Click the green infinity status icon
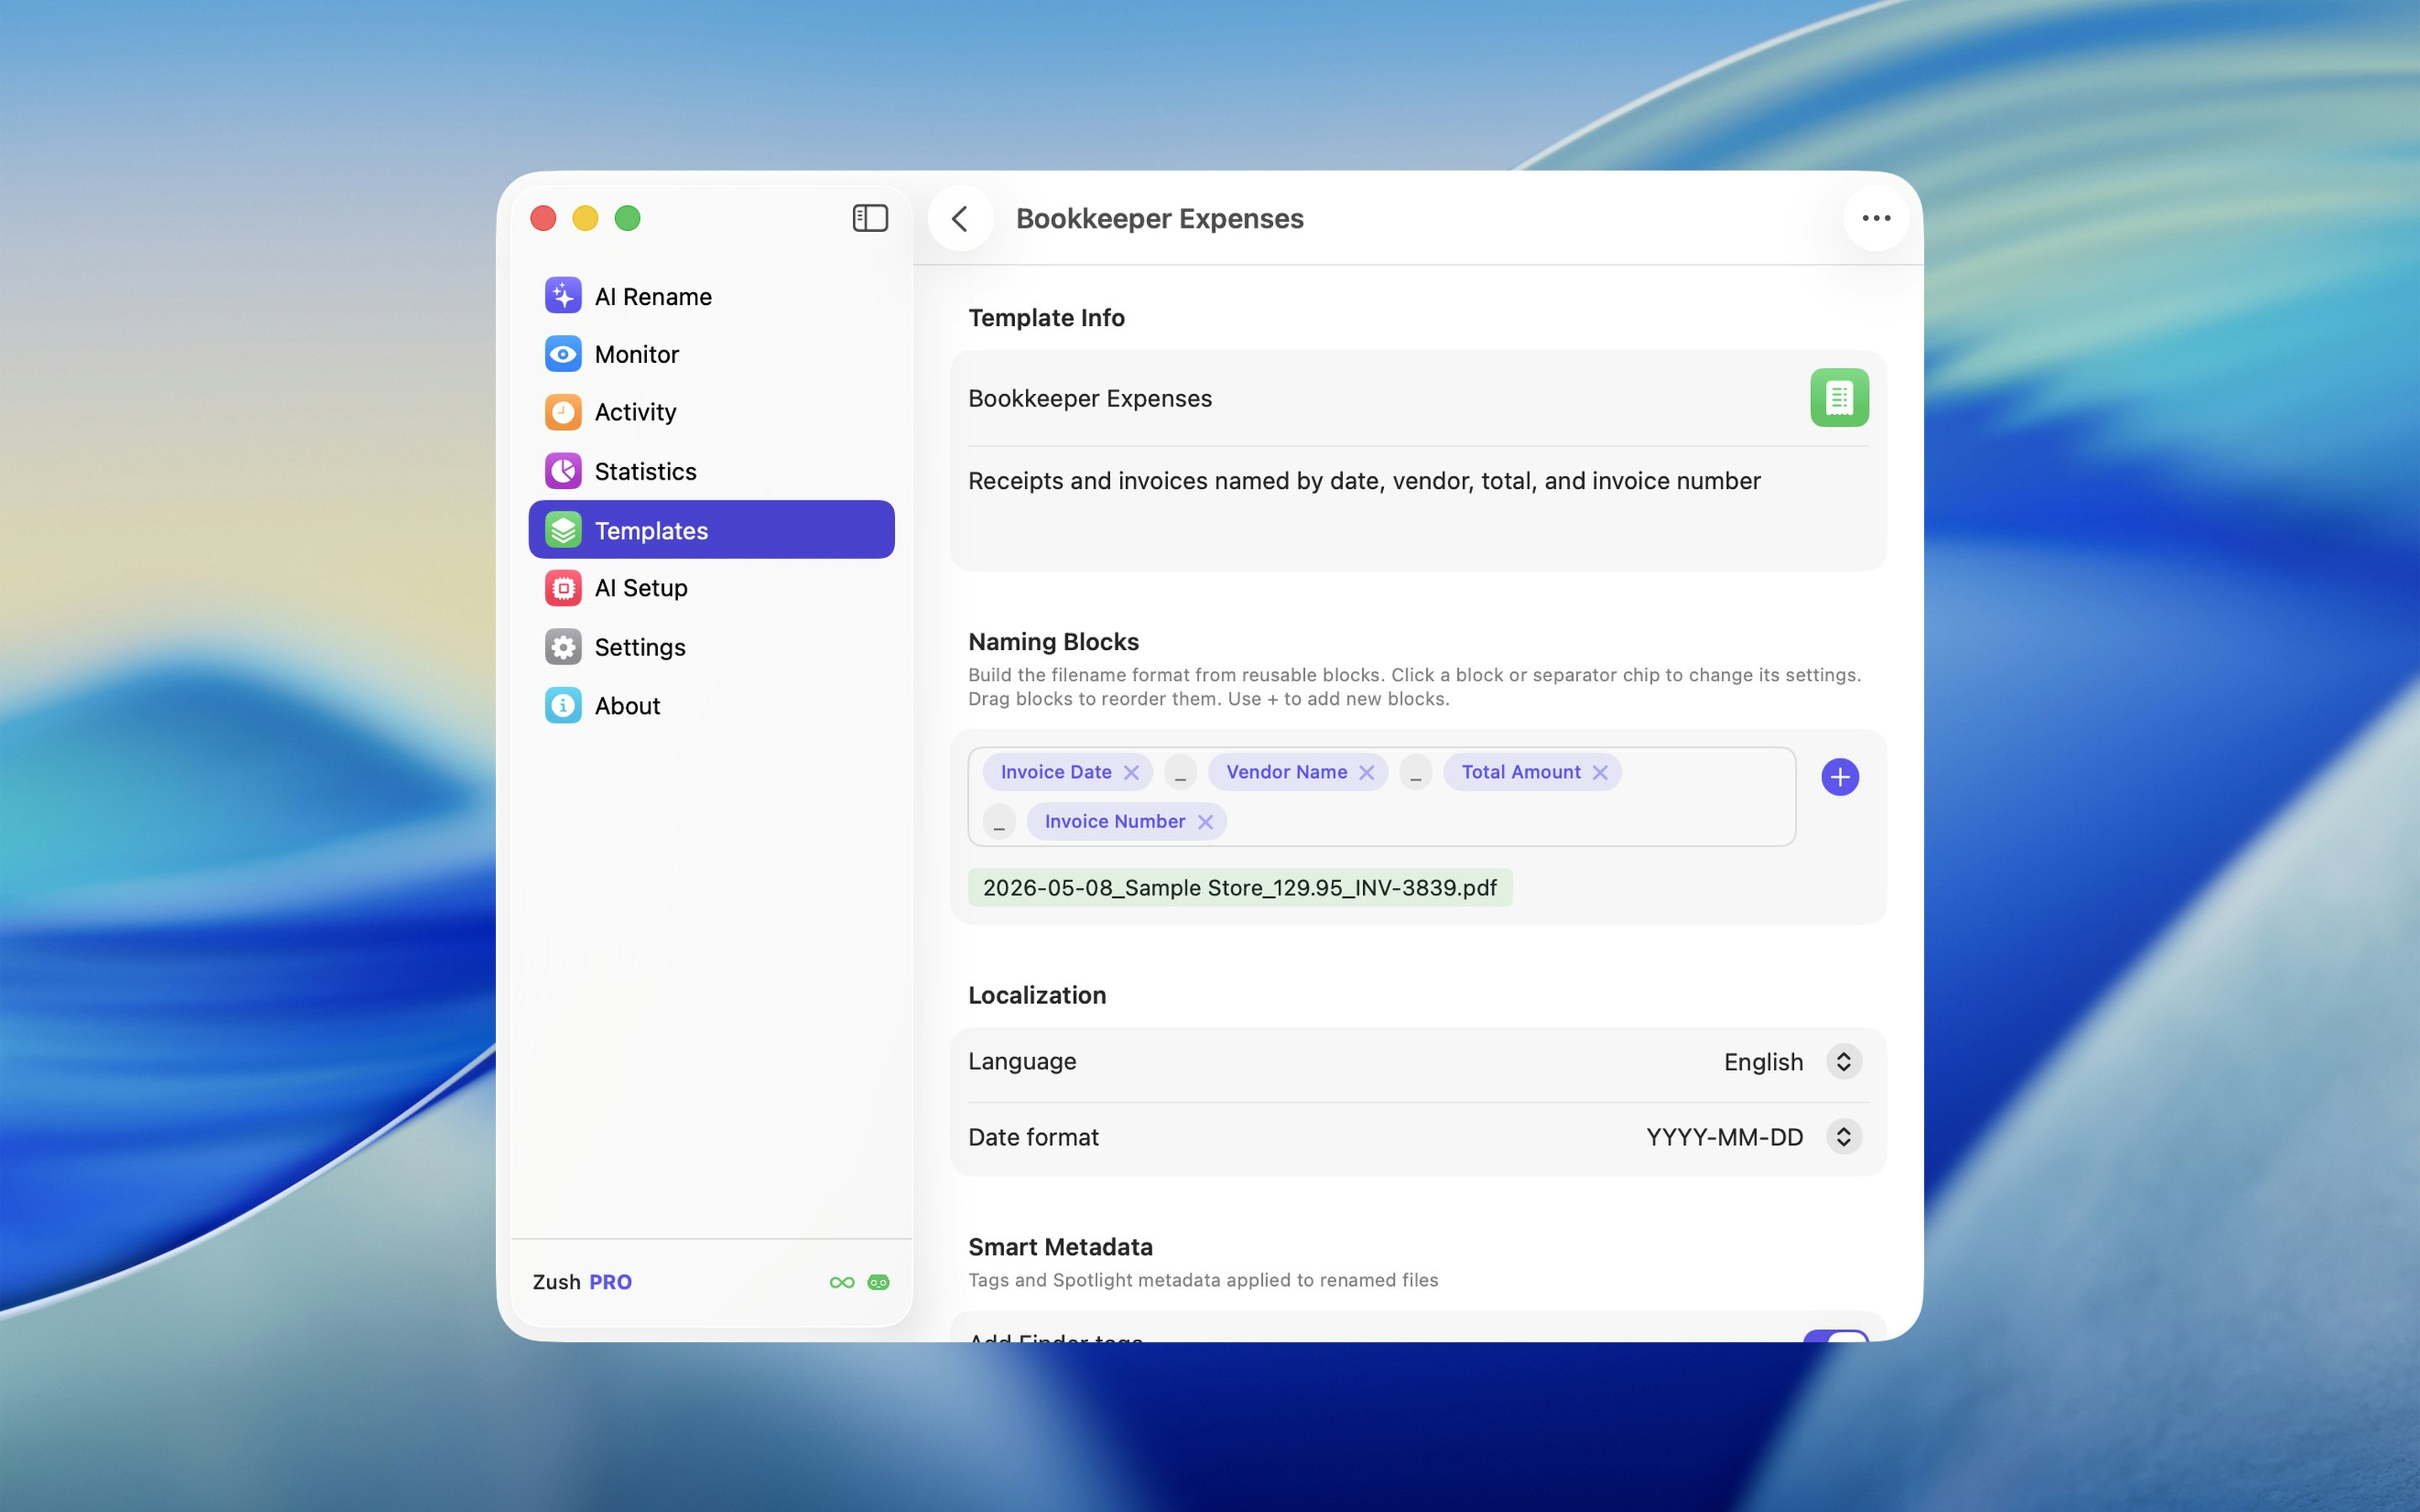2420x1512 pixels. (x=842, y=1282)
